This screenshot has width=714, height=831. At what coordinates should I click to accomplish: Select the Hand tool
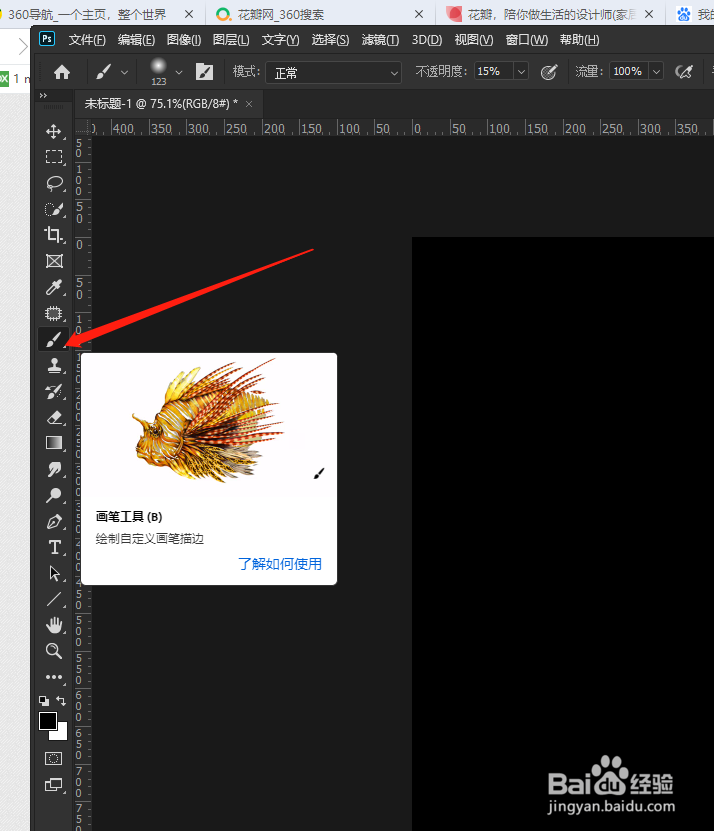[54, 625]
